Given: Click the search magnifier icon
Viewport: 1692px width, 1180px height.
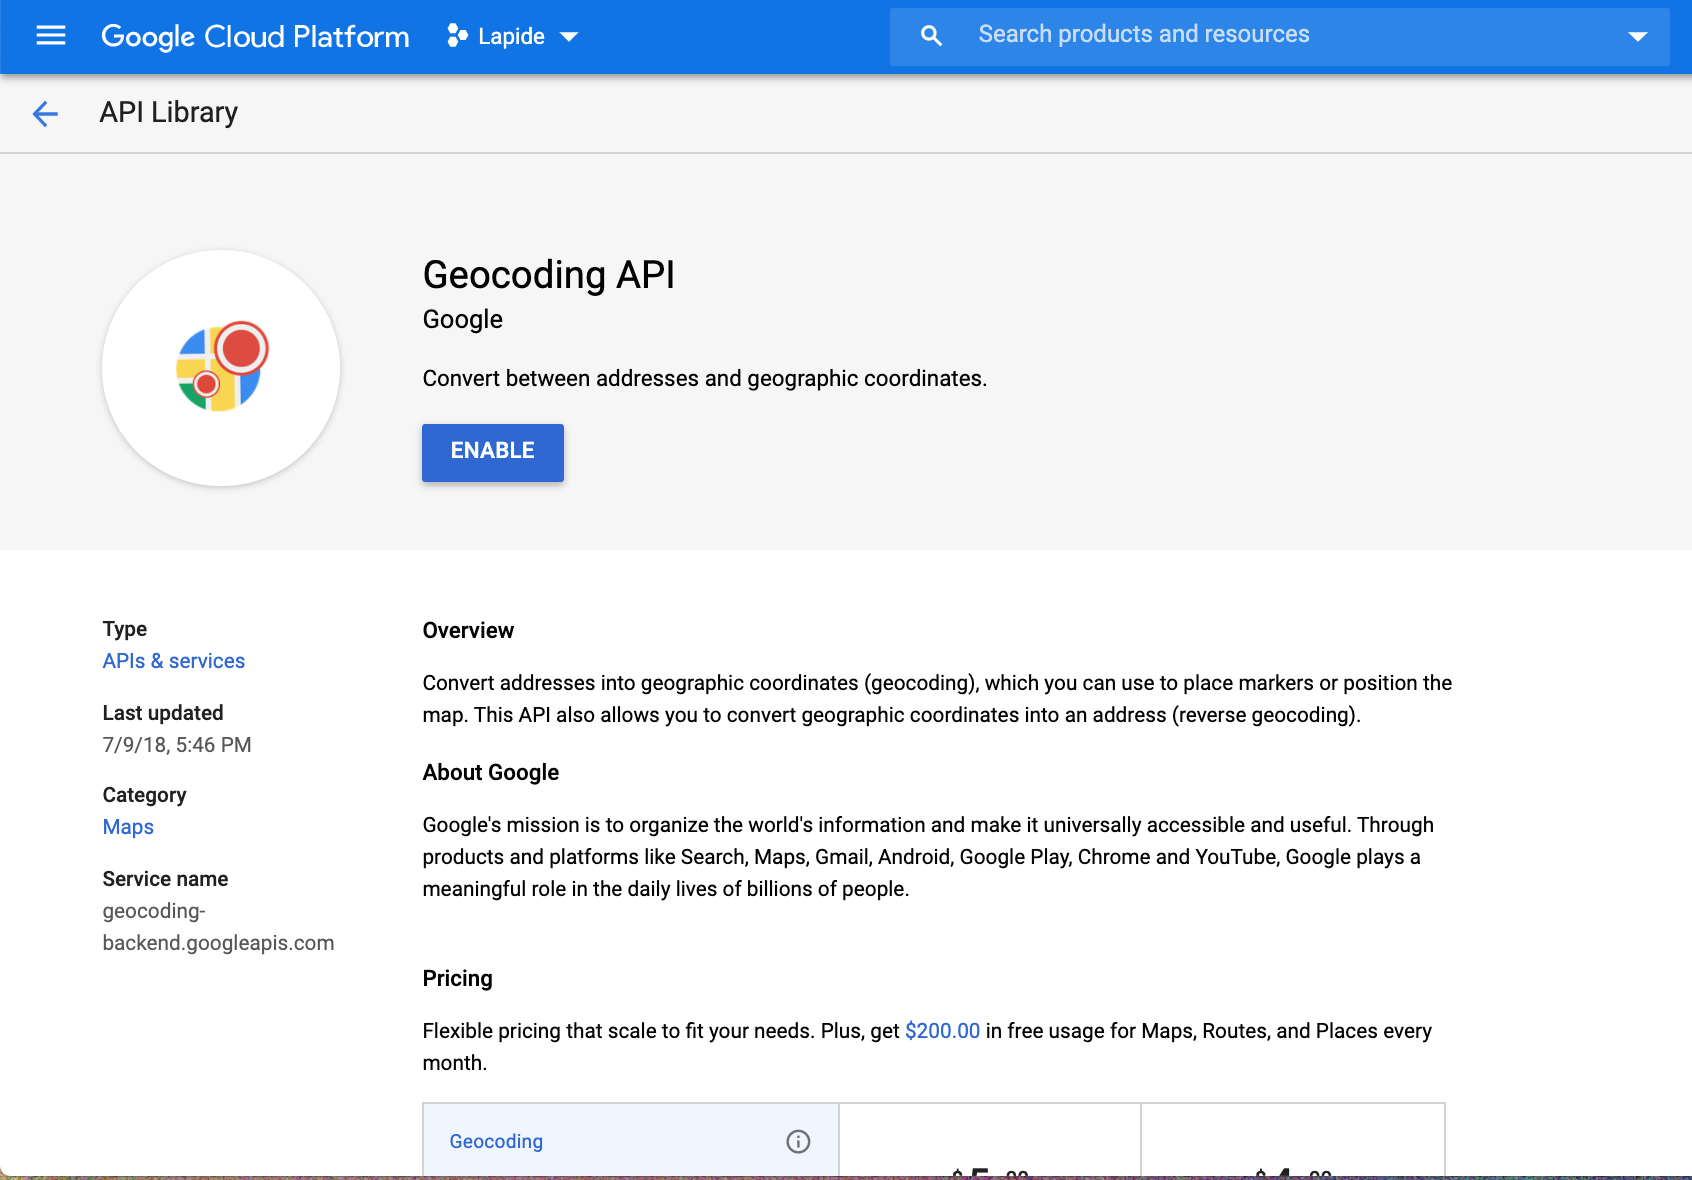Looking at the screenshot, I should point(930,35).
